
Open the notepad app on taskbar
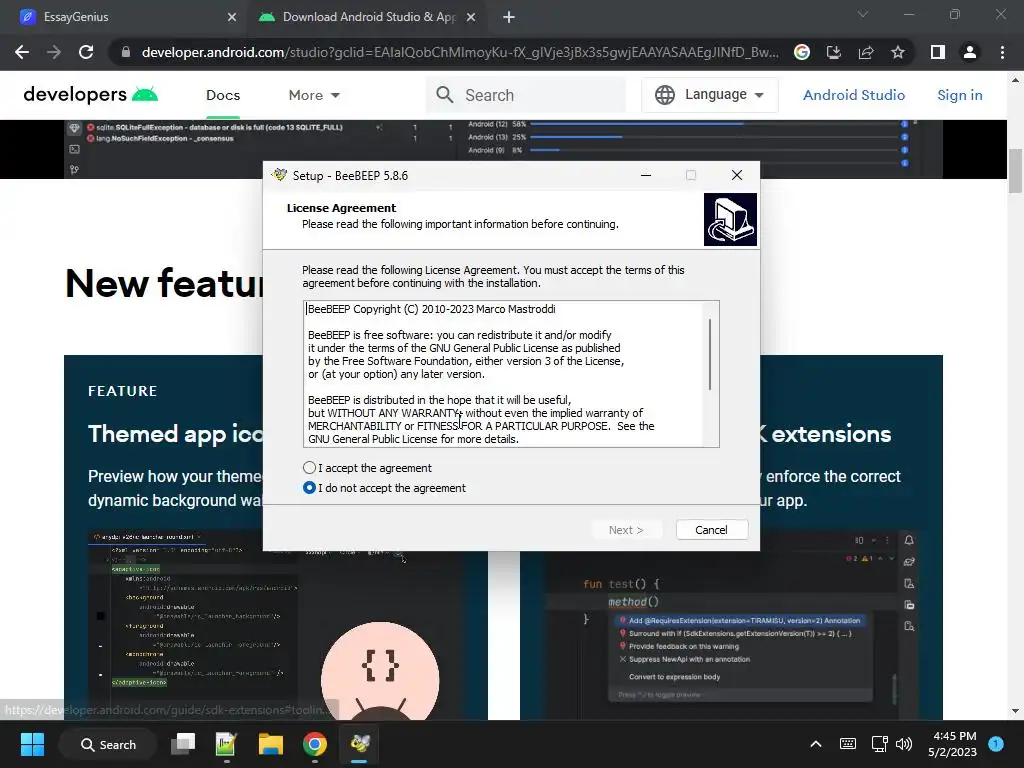(227, 744)
